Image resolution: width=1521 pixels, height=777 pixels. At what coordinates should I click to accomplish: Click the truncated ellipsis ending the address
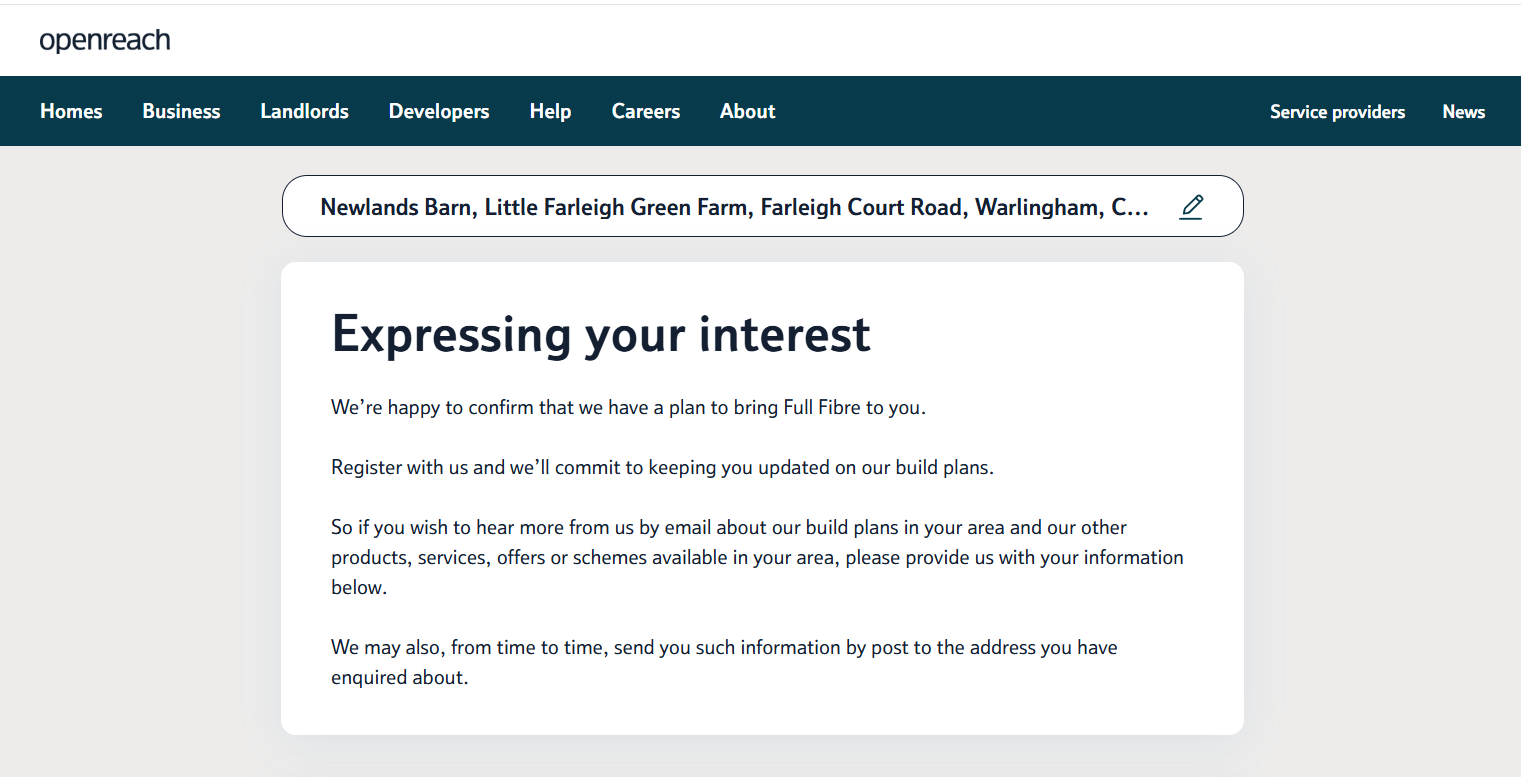click(x=1138, y=208)
